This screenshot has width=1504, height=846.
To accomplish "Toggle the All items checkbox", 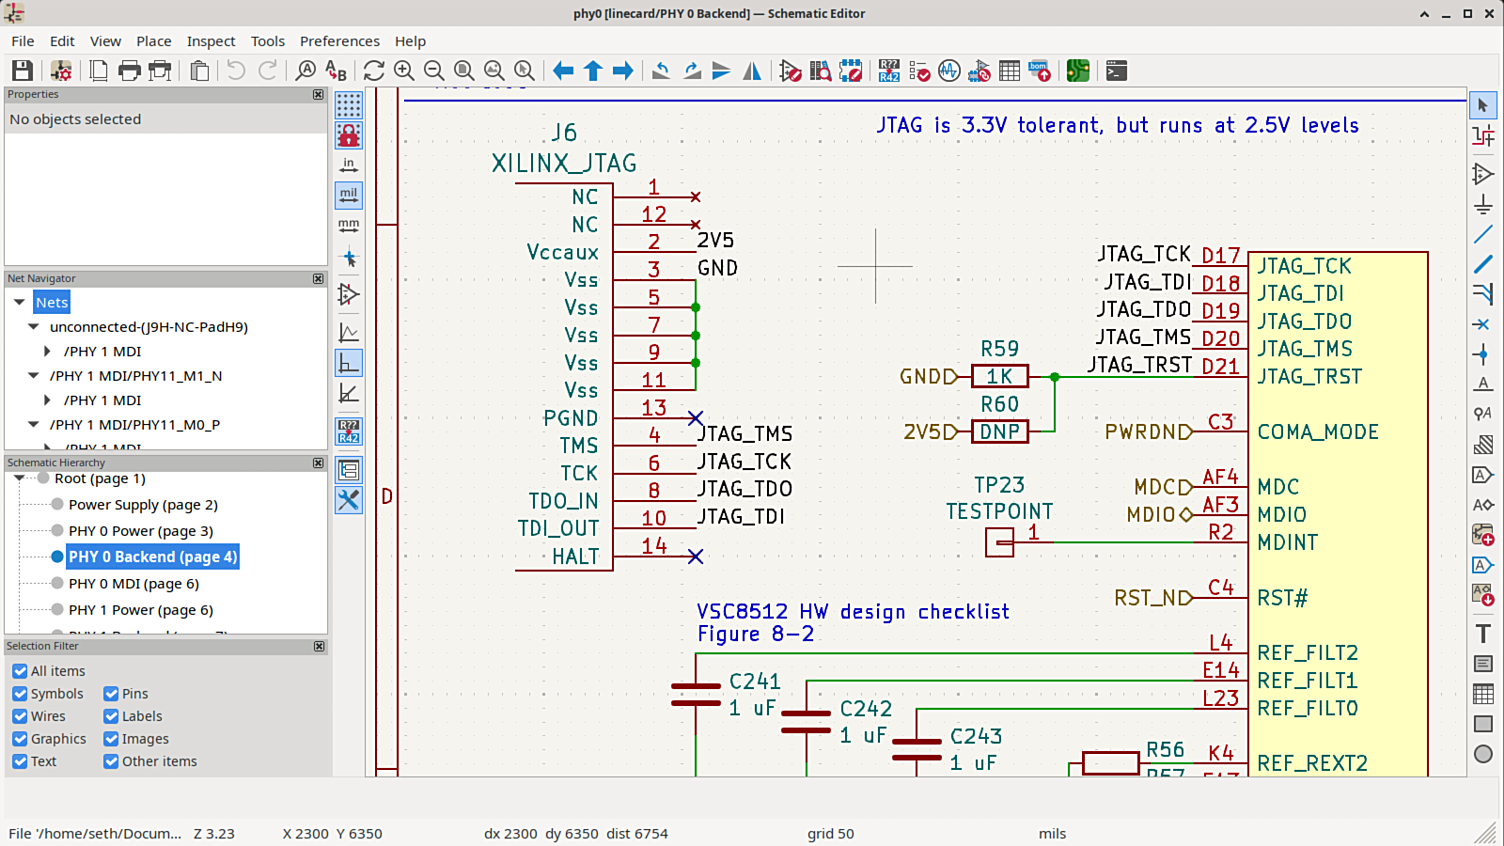I will point(20,671).
